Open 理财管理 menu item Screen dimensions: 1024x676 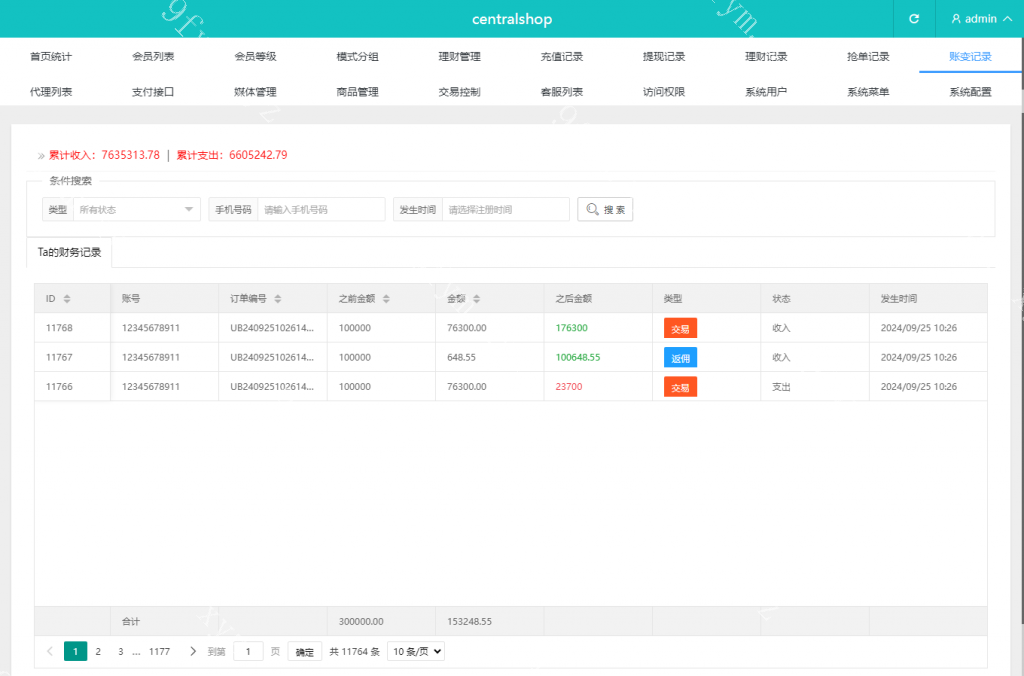460,56
